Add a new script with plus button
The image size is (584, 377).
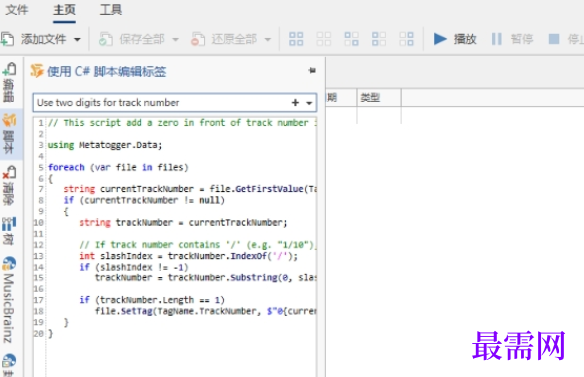pos(295,102)
